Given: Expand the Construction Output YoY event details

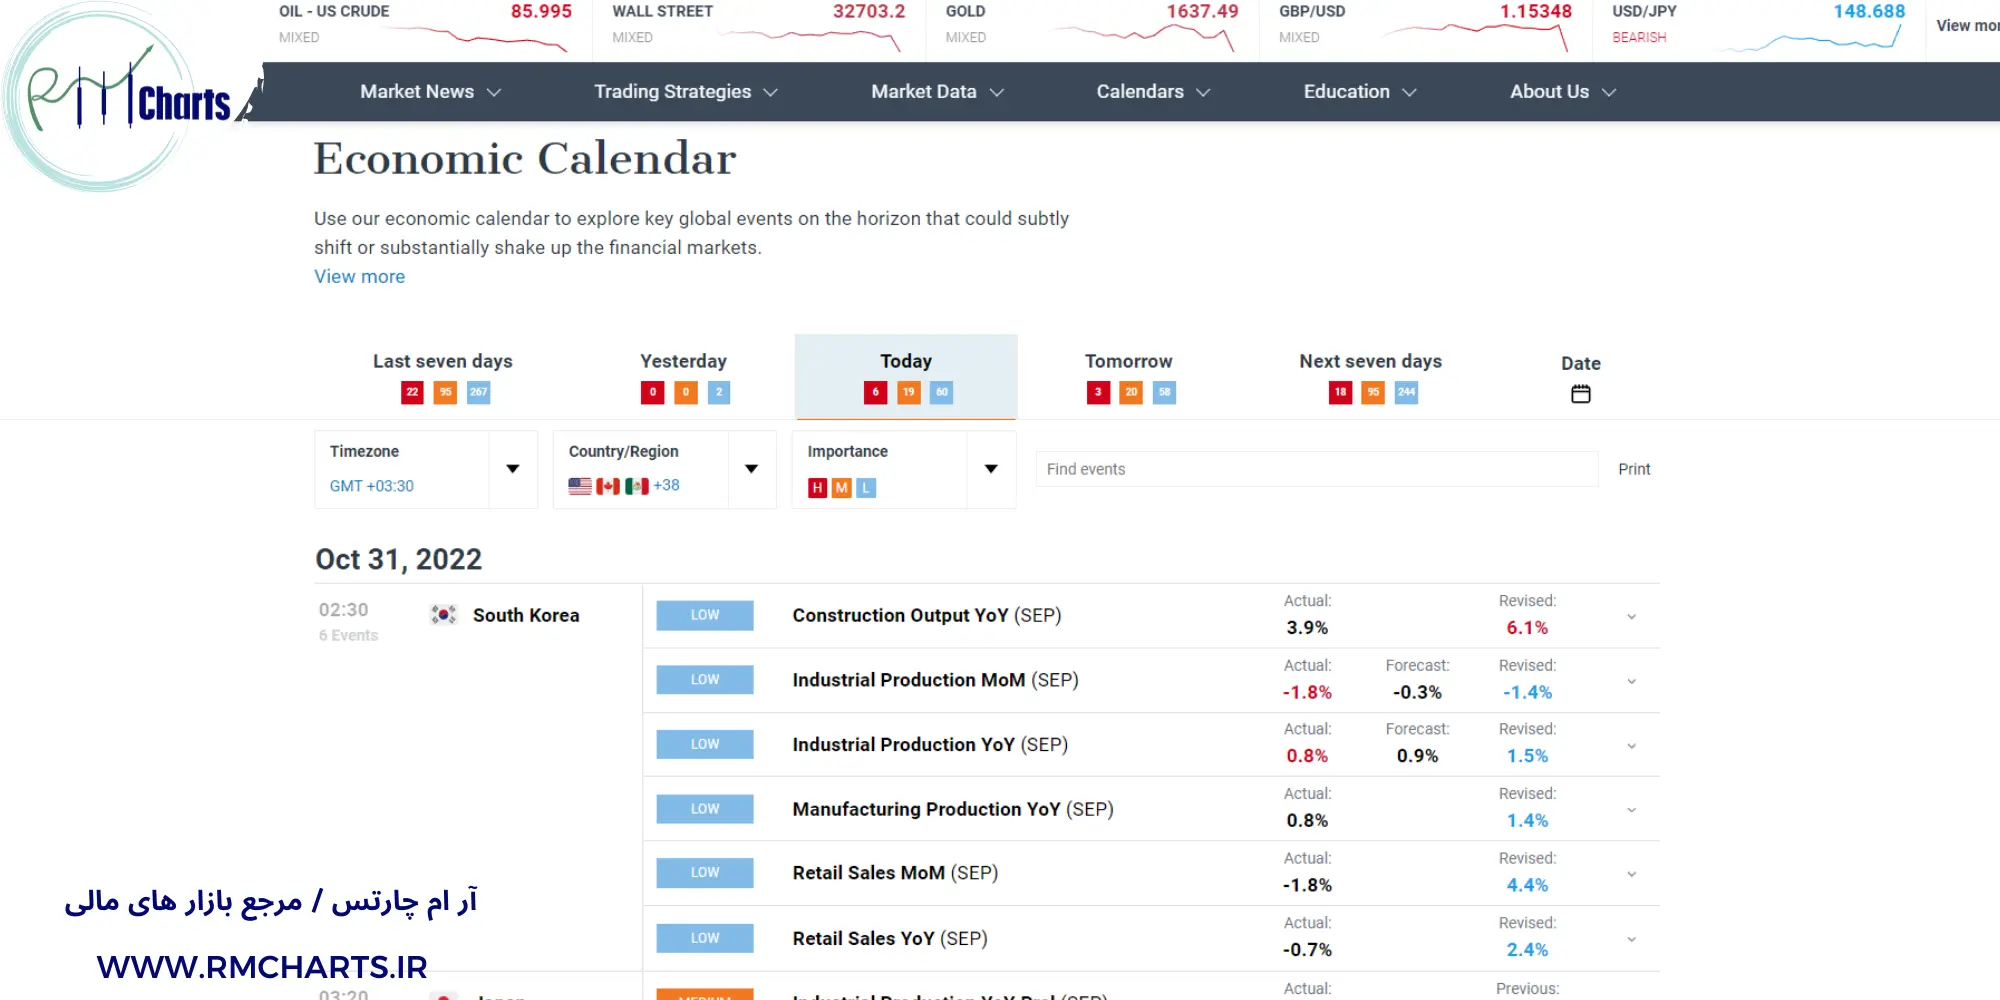Looking at the screenshot, I should click(x=1631, y=616).
